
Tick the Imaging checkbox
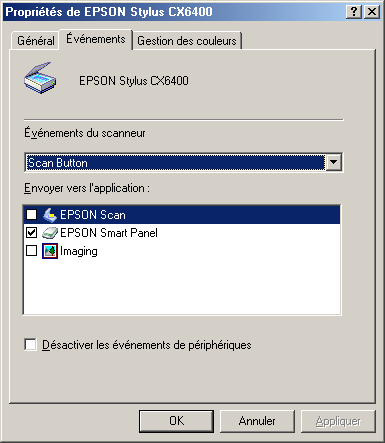pyautogui.click(x=31, y=251)
